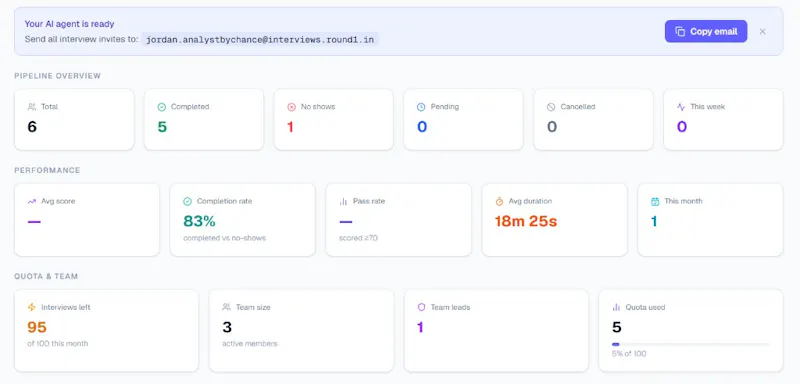The image size is (800, 384).
Task: Click the Pending clock icon
Action: pos(421,107)
